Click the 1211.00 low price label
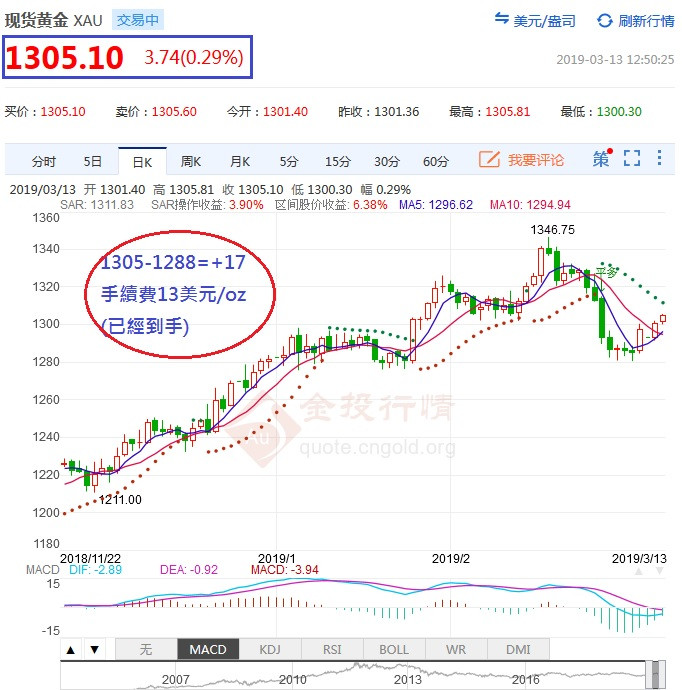Image resolution: width=682 pixels, height=690 pixels. tap(120, 500)
